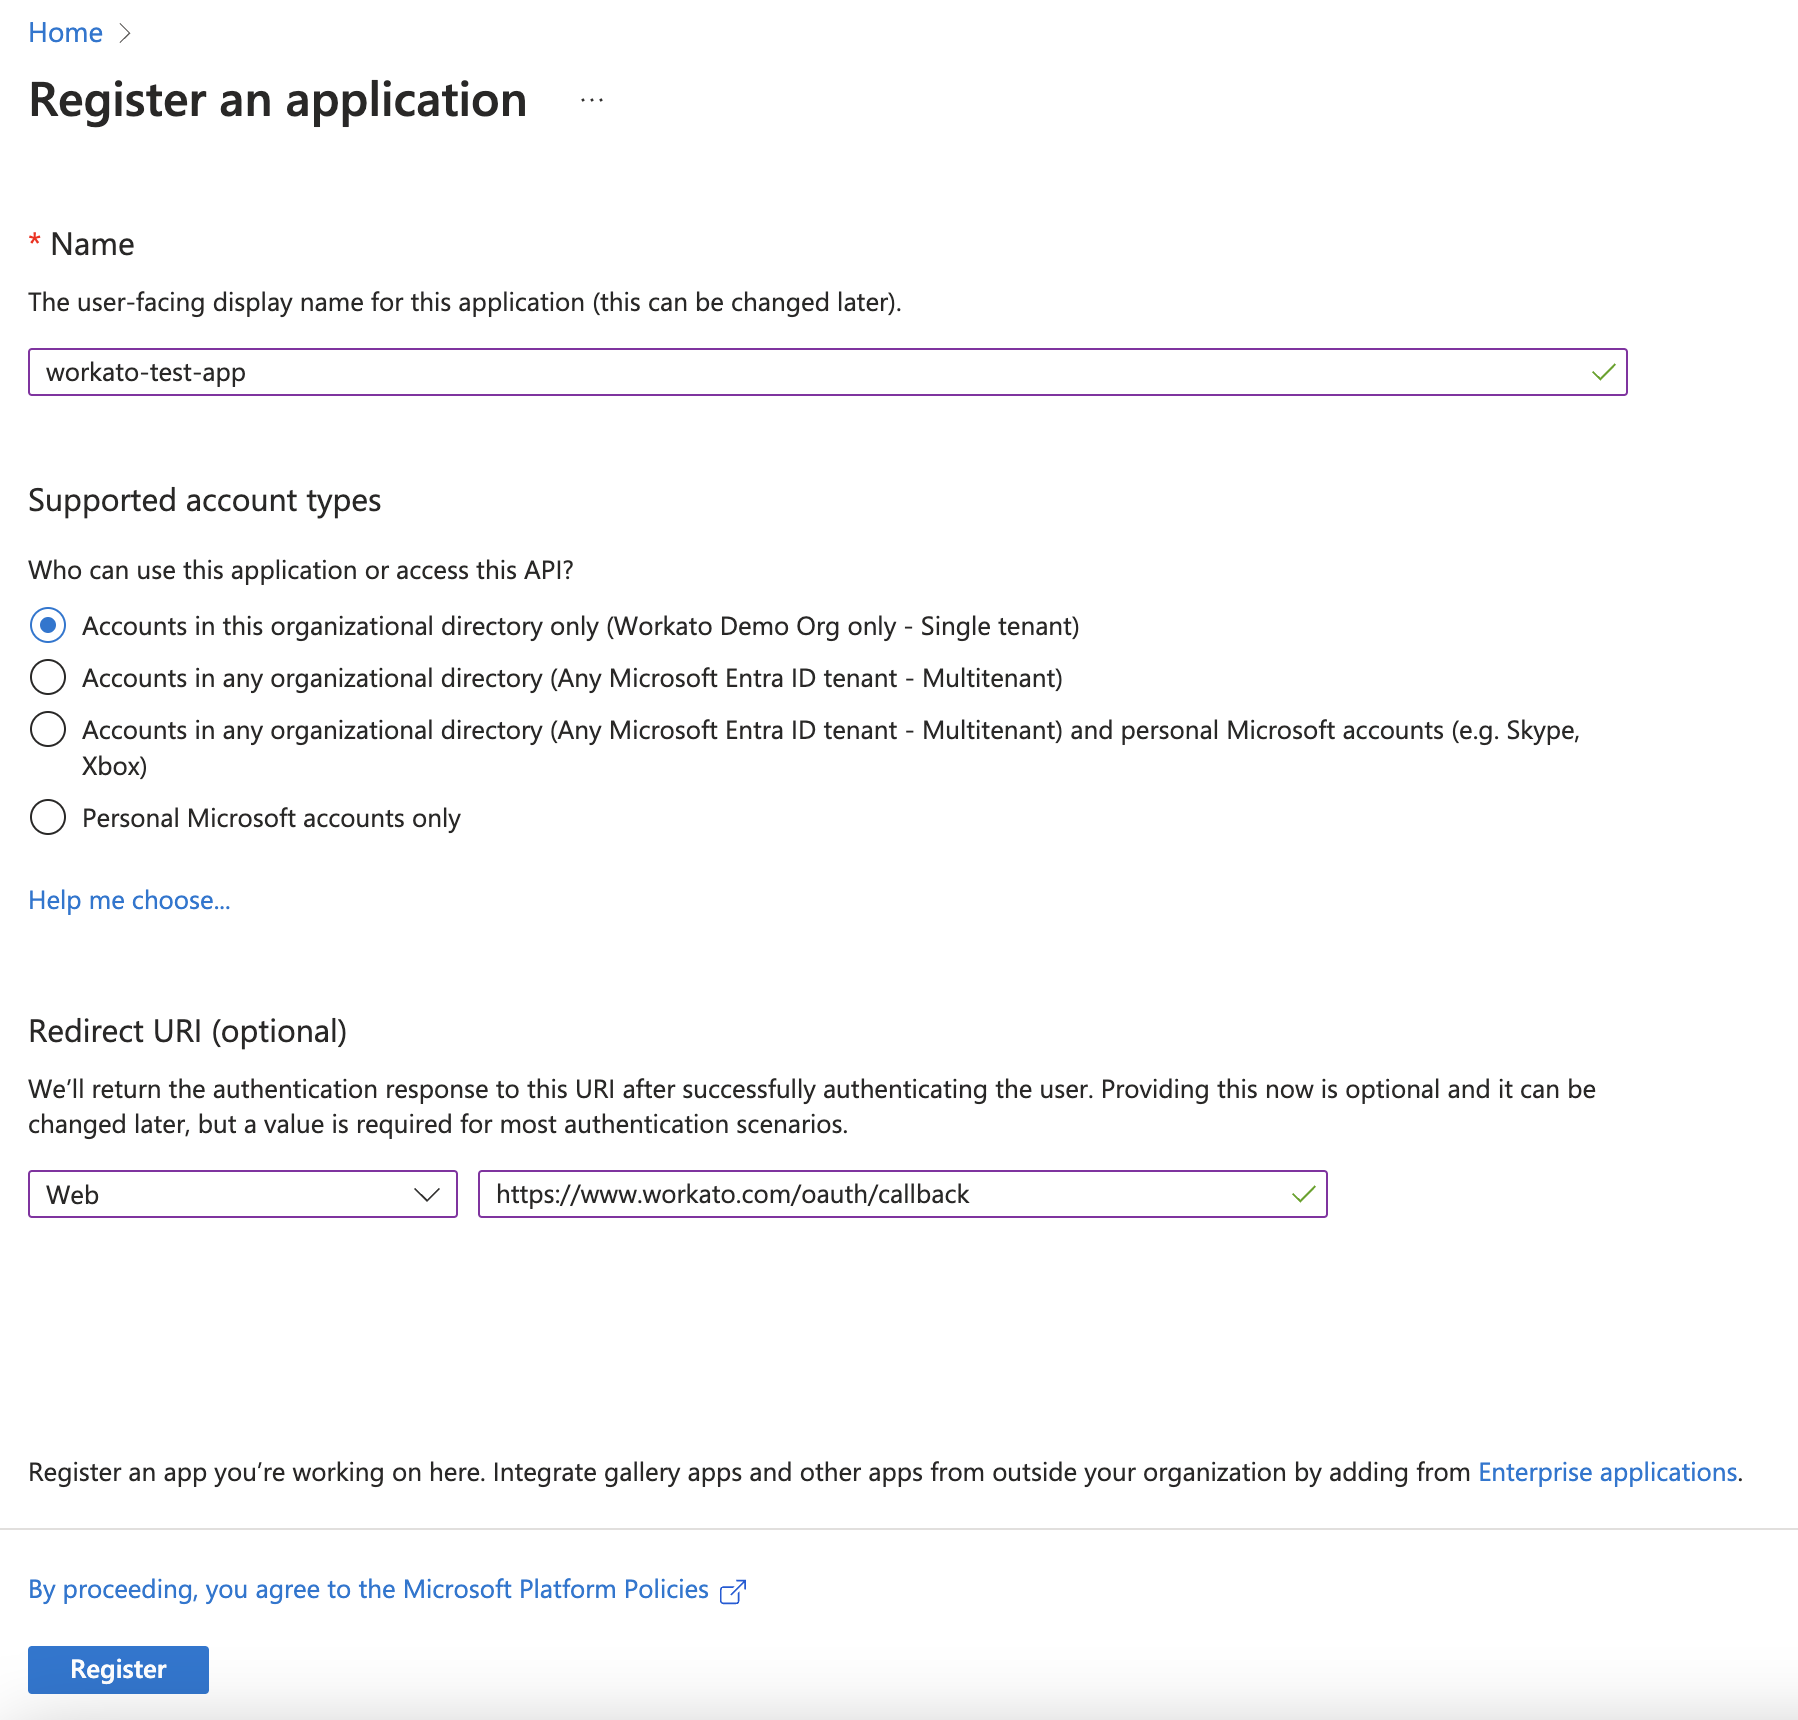The height and width of the screenshot is (1720, 1798).
Task: Select multitenant organizational directory option
Action: click(47, 677)
